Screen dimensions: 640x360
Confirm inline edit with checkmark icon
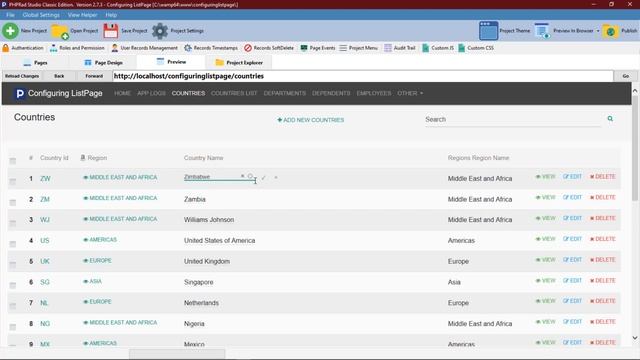(x=264, y=178)
